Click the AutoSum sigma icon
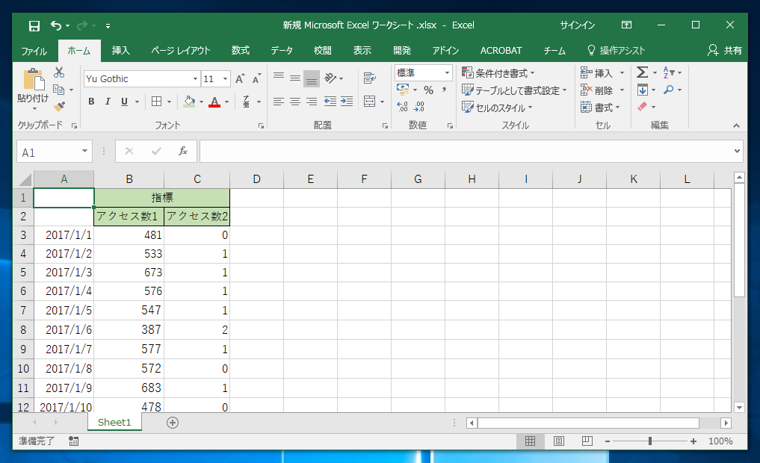 coord(642,73)
